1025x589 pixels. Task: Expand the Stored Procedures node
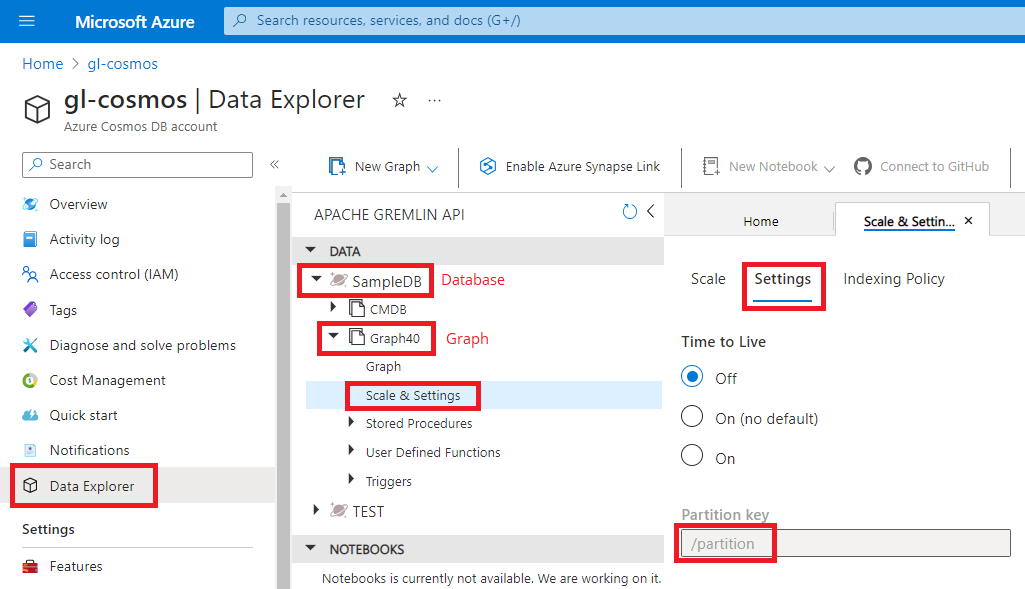click(351, 423)
